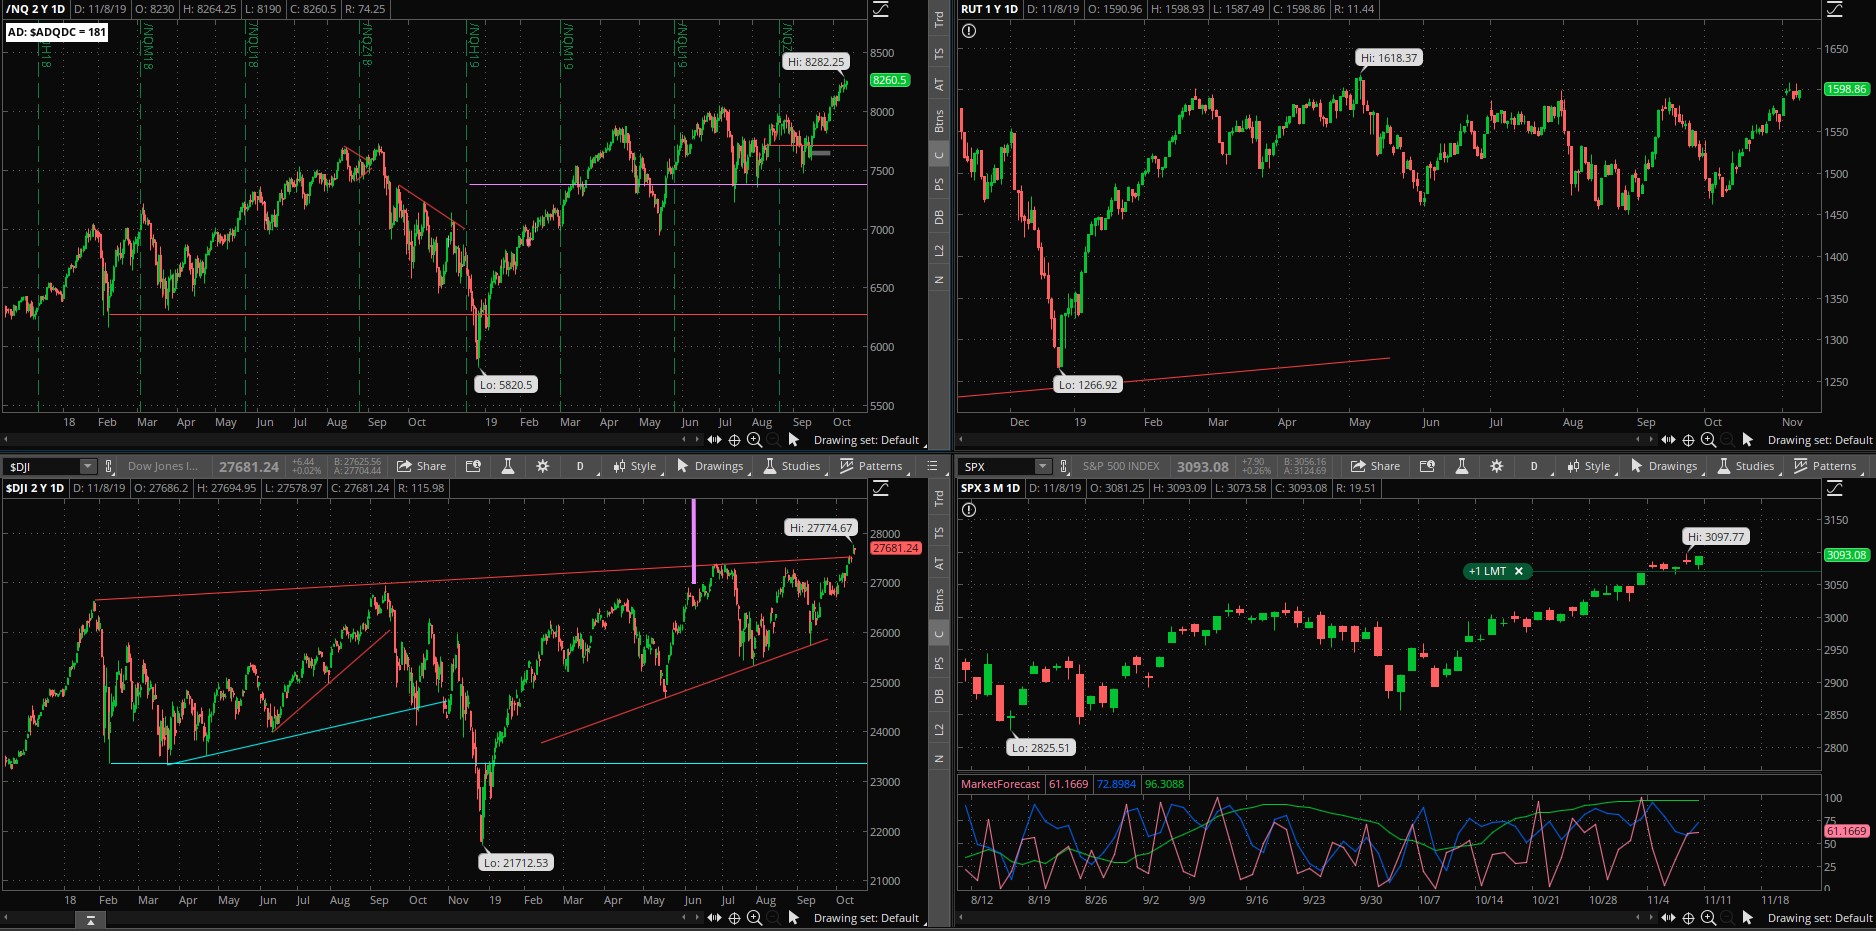Image resolution: width=1876 pixels, height=931 pixels.
Task: Open news/alert icon in SPX toolbar
Action: (x=1427, y=466)
